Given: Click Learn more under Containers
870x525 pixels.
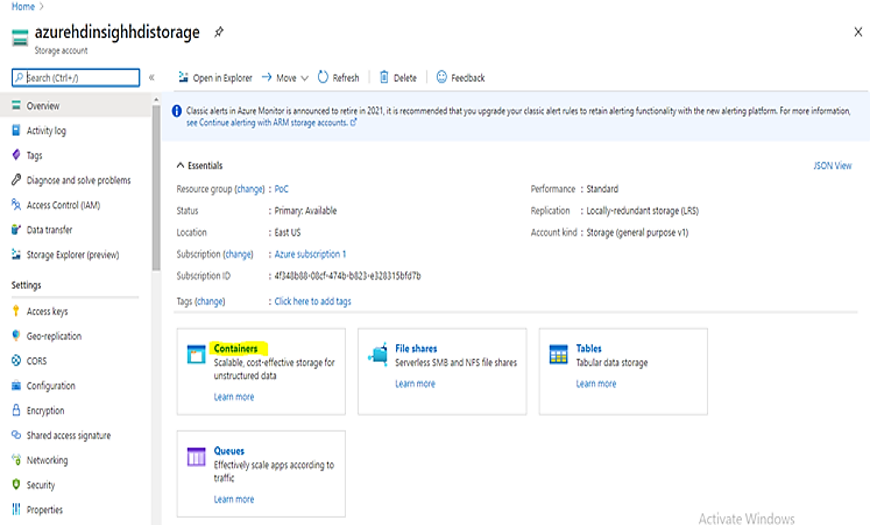Looking at the screenshot, I should (x=234, y=397).
